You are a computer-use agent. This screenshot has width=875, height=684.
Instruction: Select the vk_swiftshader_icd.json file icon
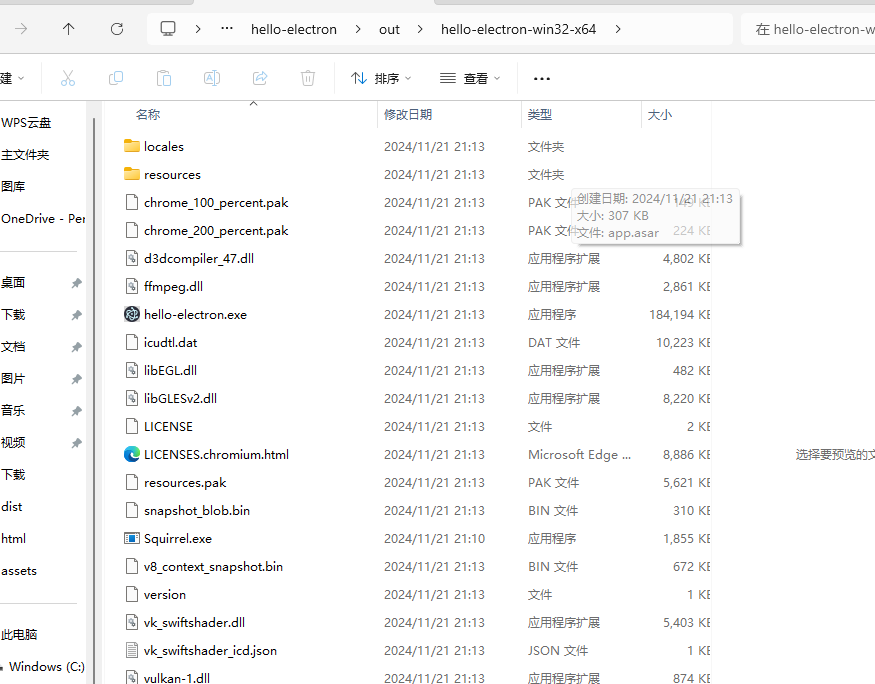pos(132,651)
